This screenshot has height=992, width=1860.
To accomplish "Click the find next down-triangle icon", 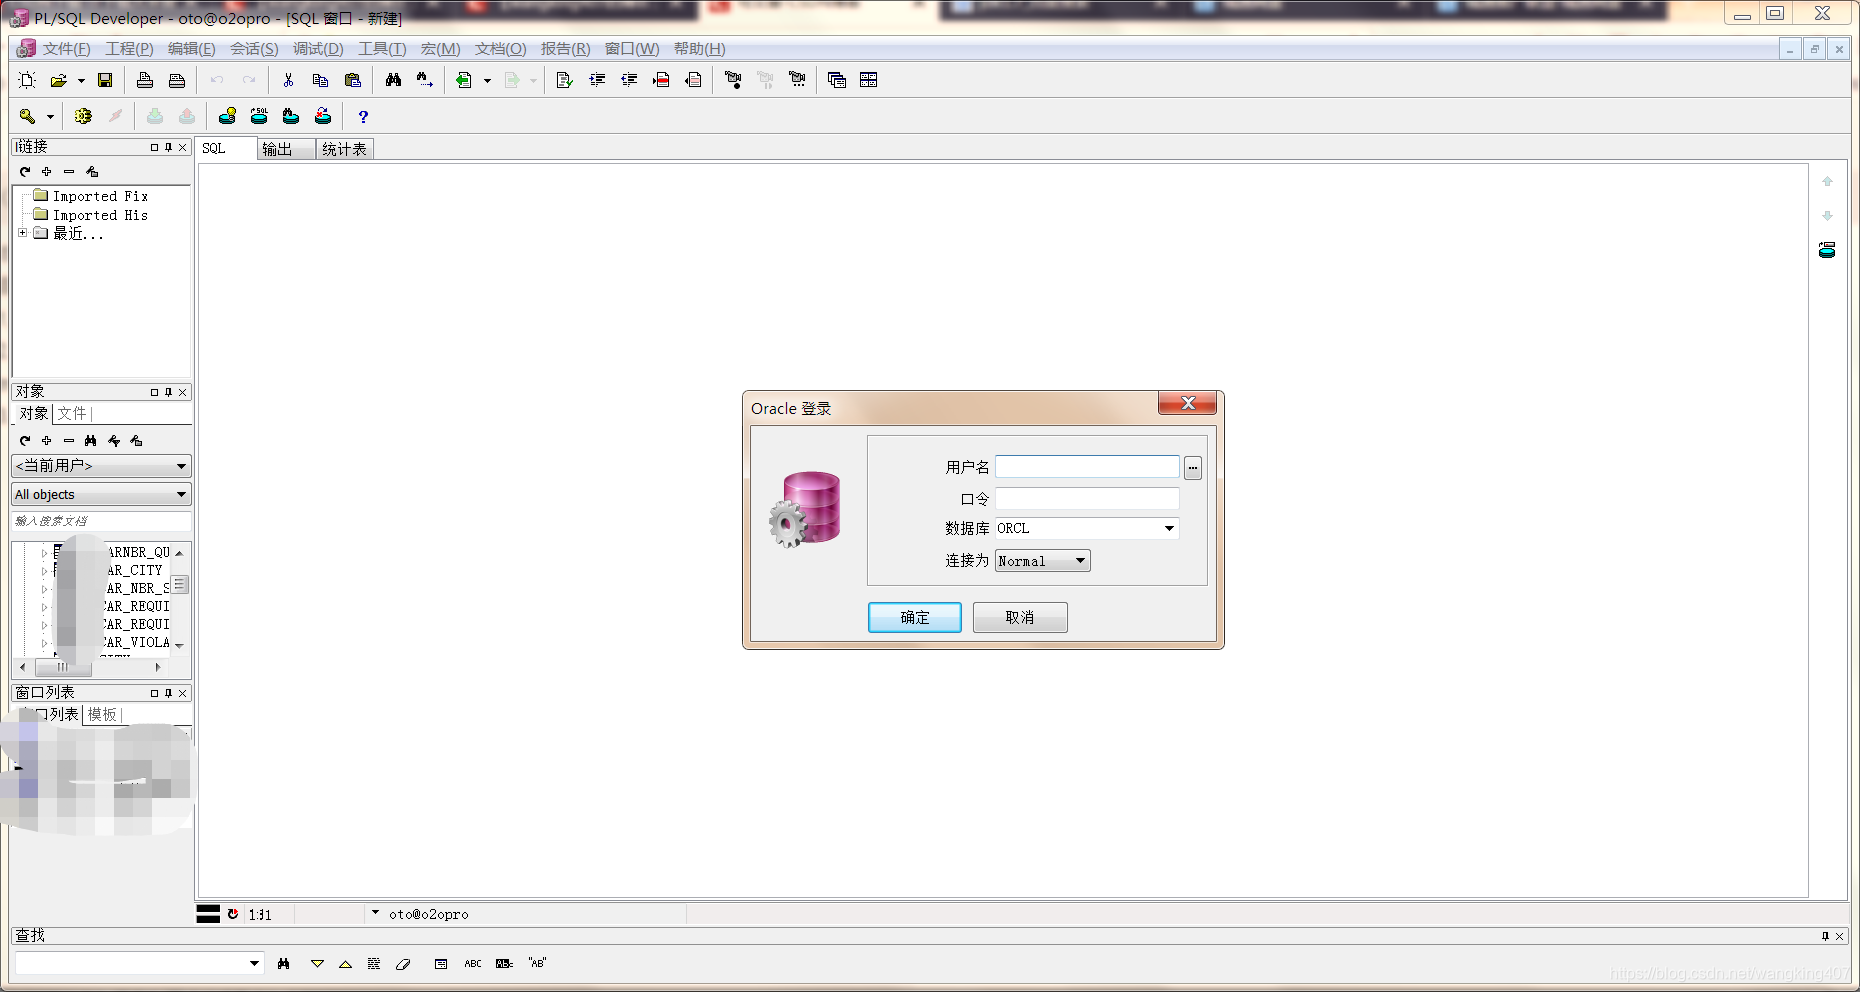I will tap(317, 964).
